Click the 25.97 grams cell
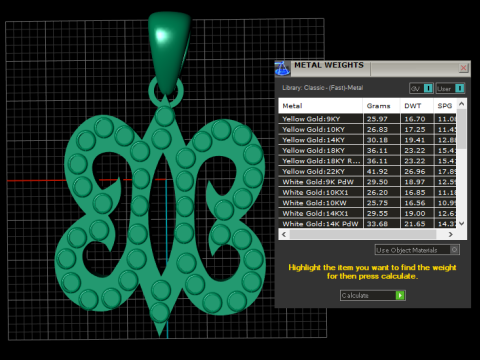This screenshot has height=360, width=480. (382, 119)
